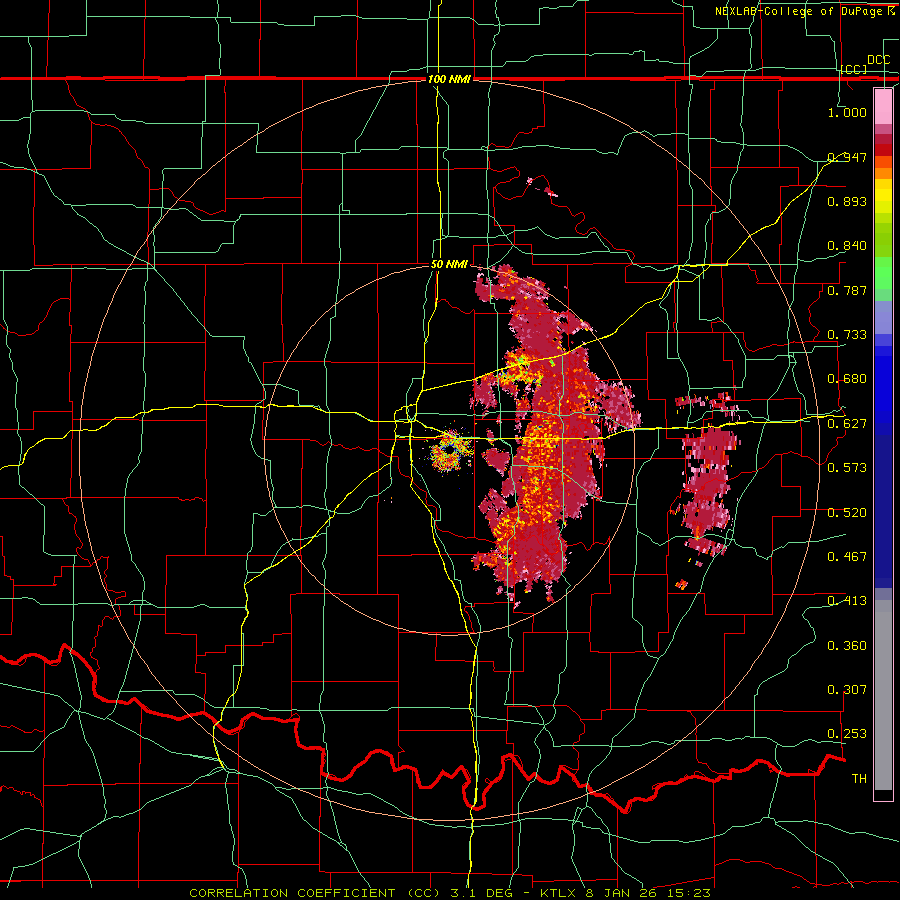Click the 50 NMI range ring label

coord(449,265)
